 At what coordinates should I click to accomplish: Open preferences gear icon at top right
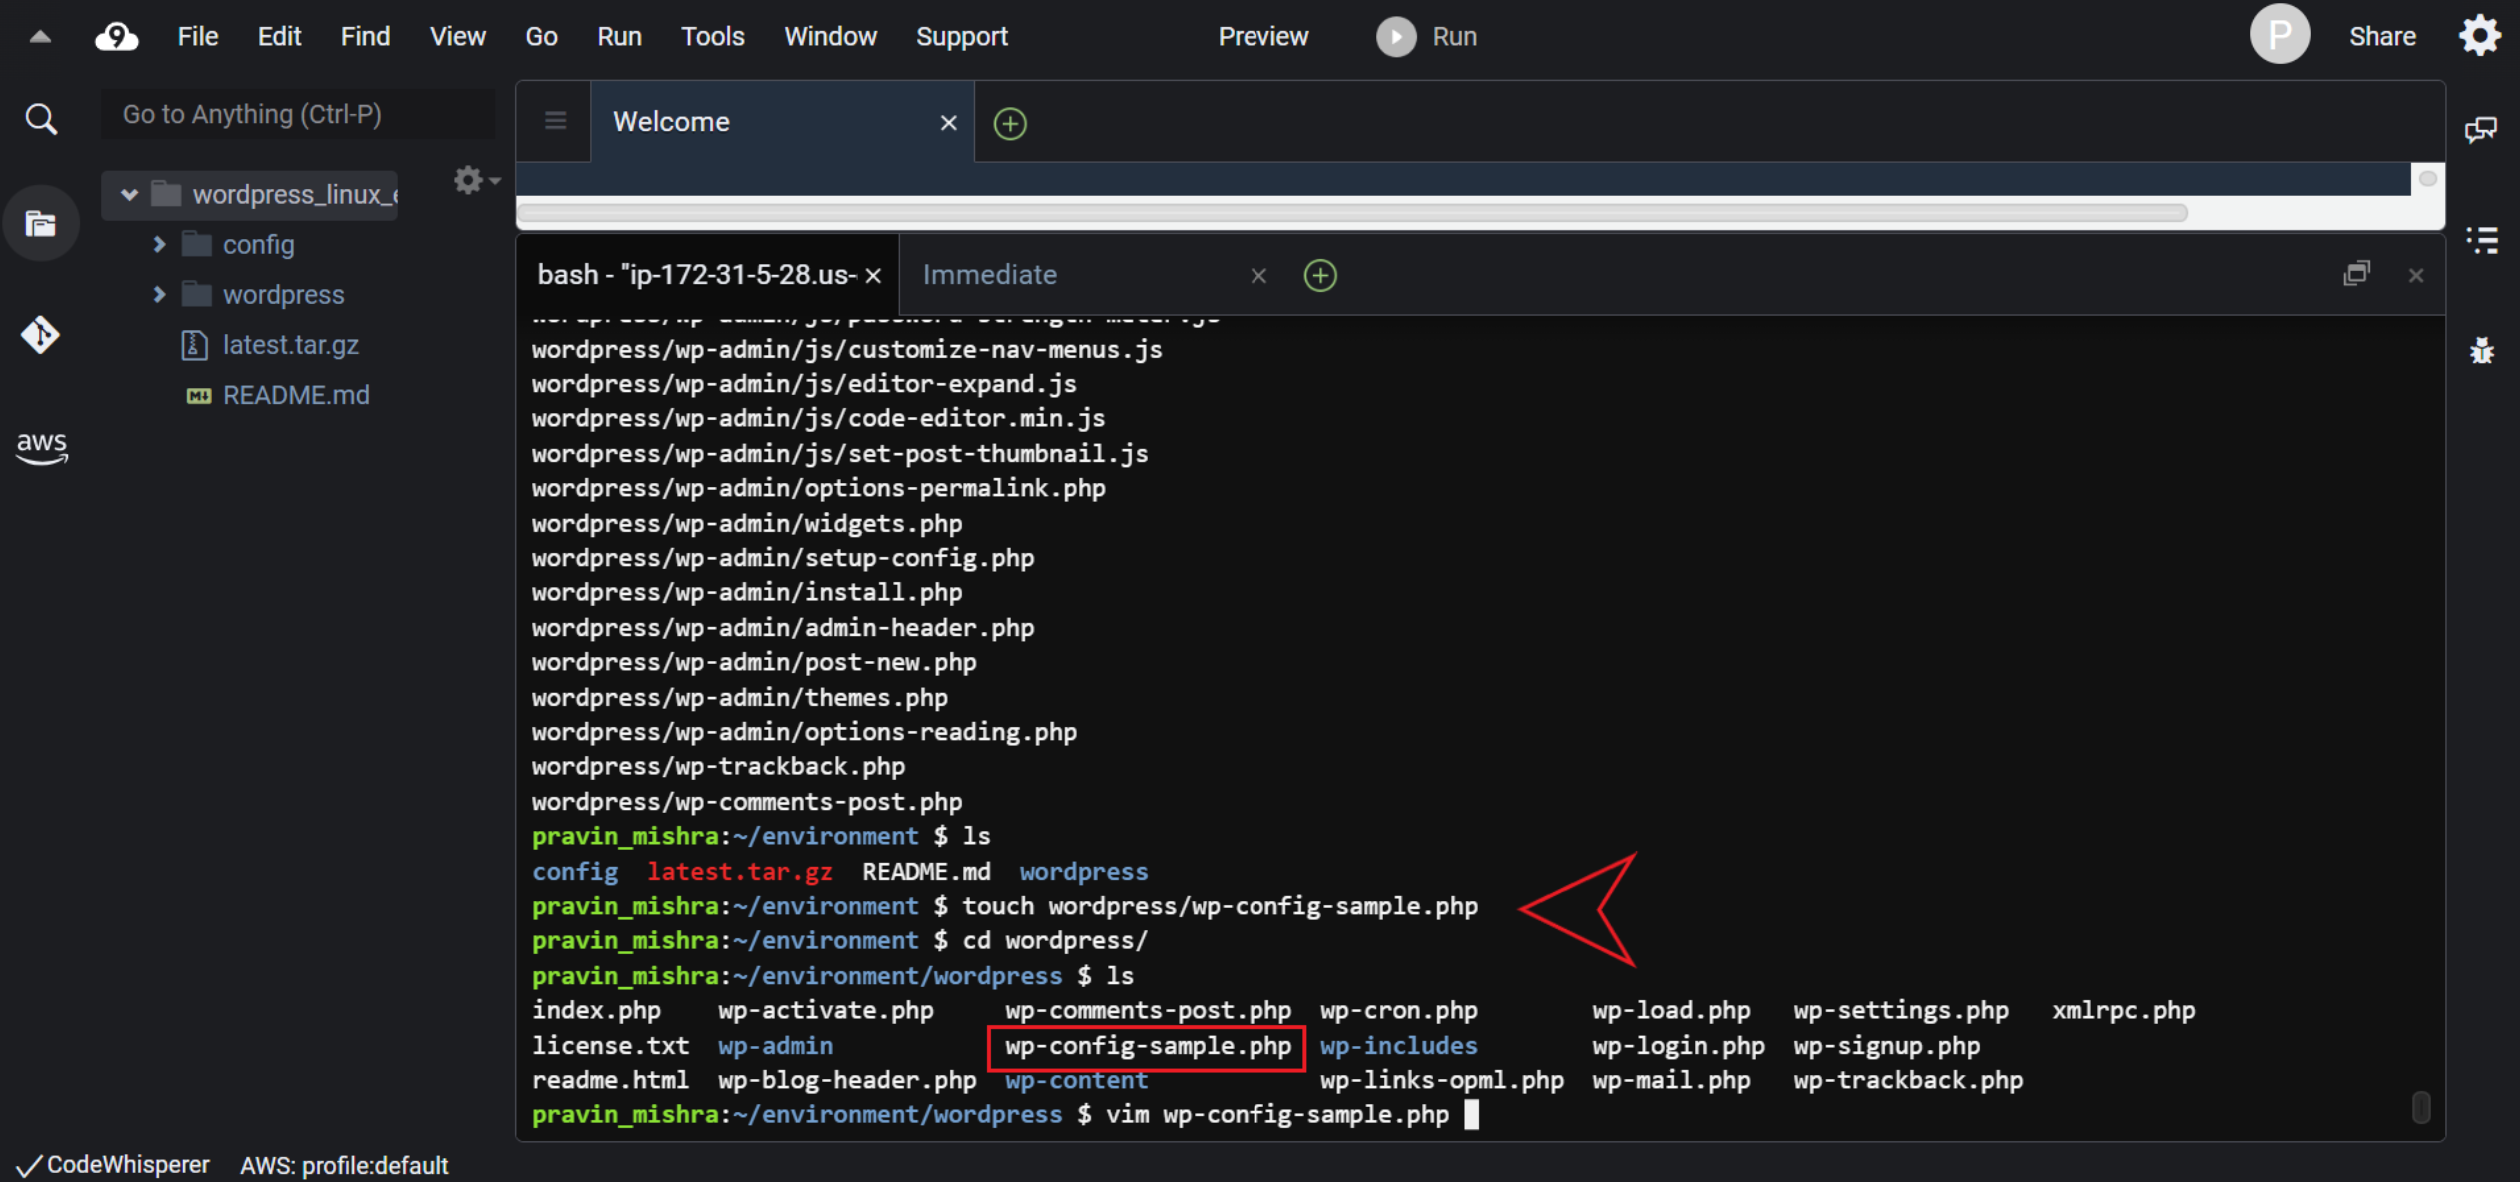pos(2480,37)
